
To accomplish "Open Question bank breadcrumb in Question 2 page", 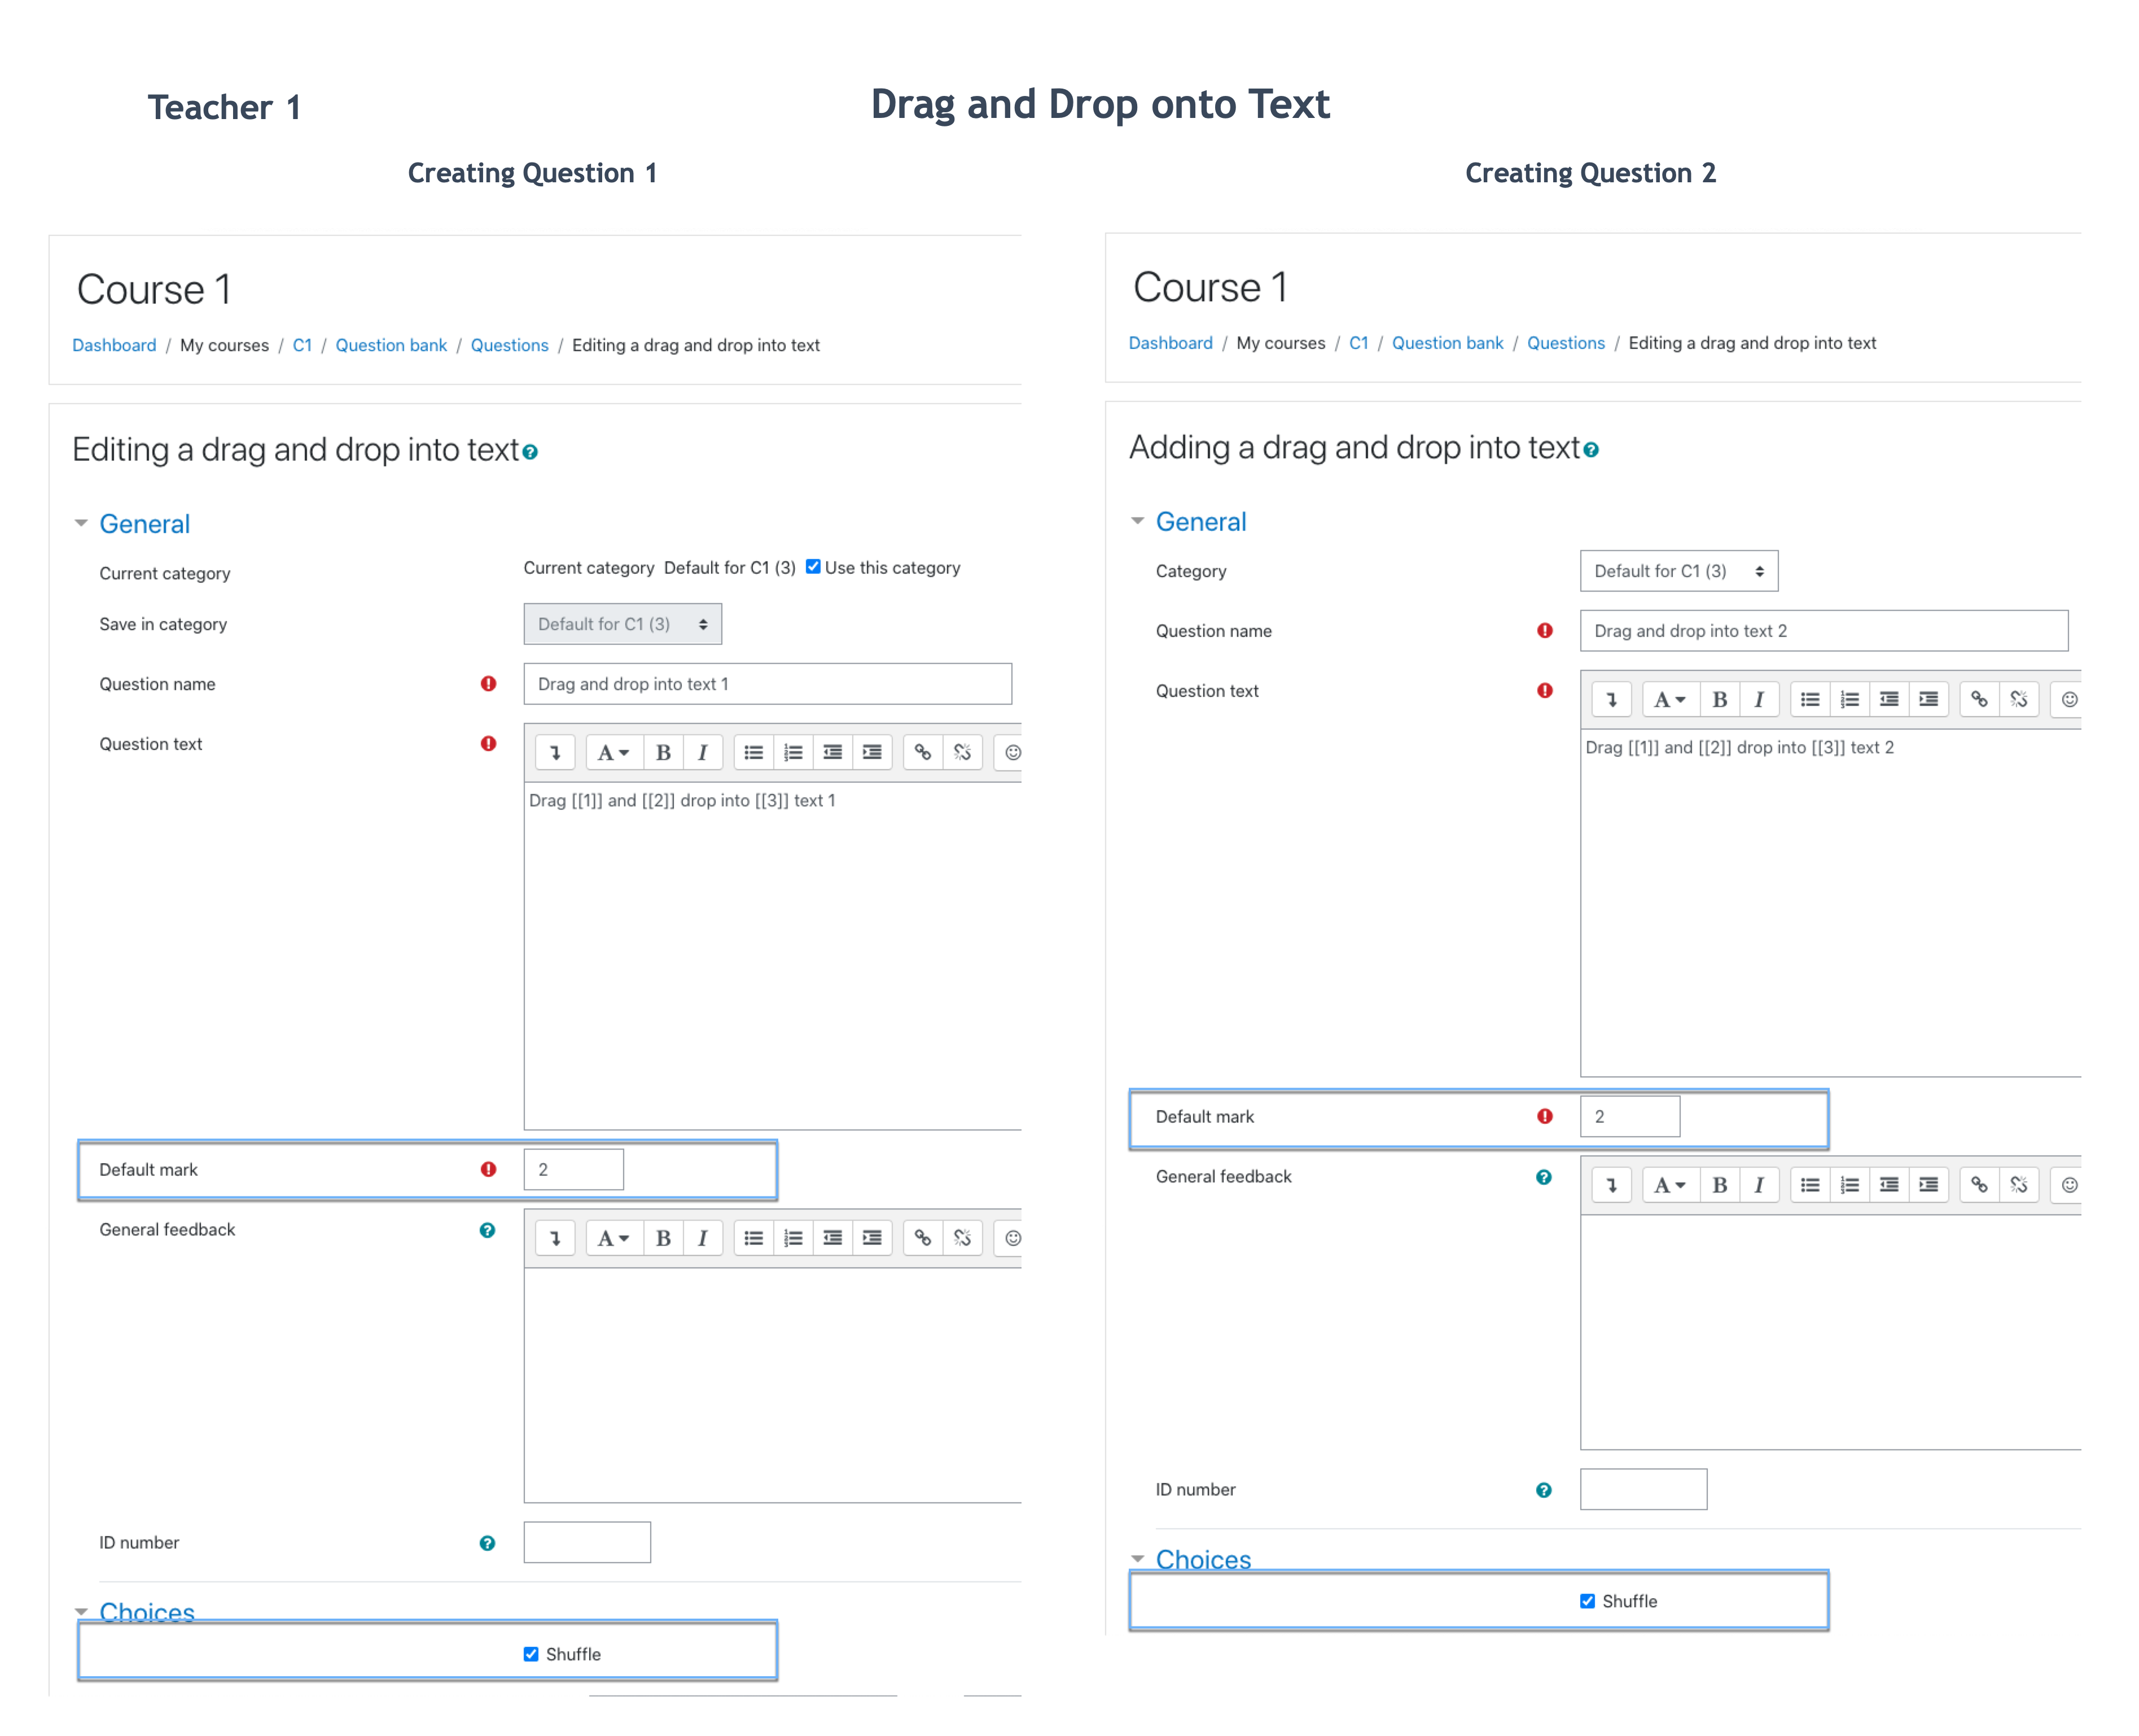I will tap(1448, 343).
